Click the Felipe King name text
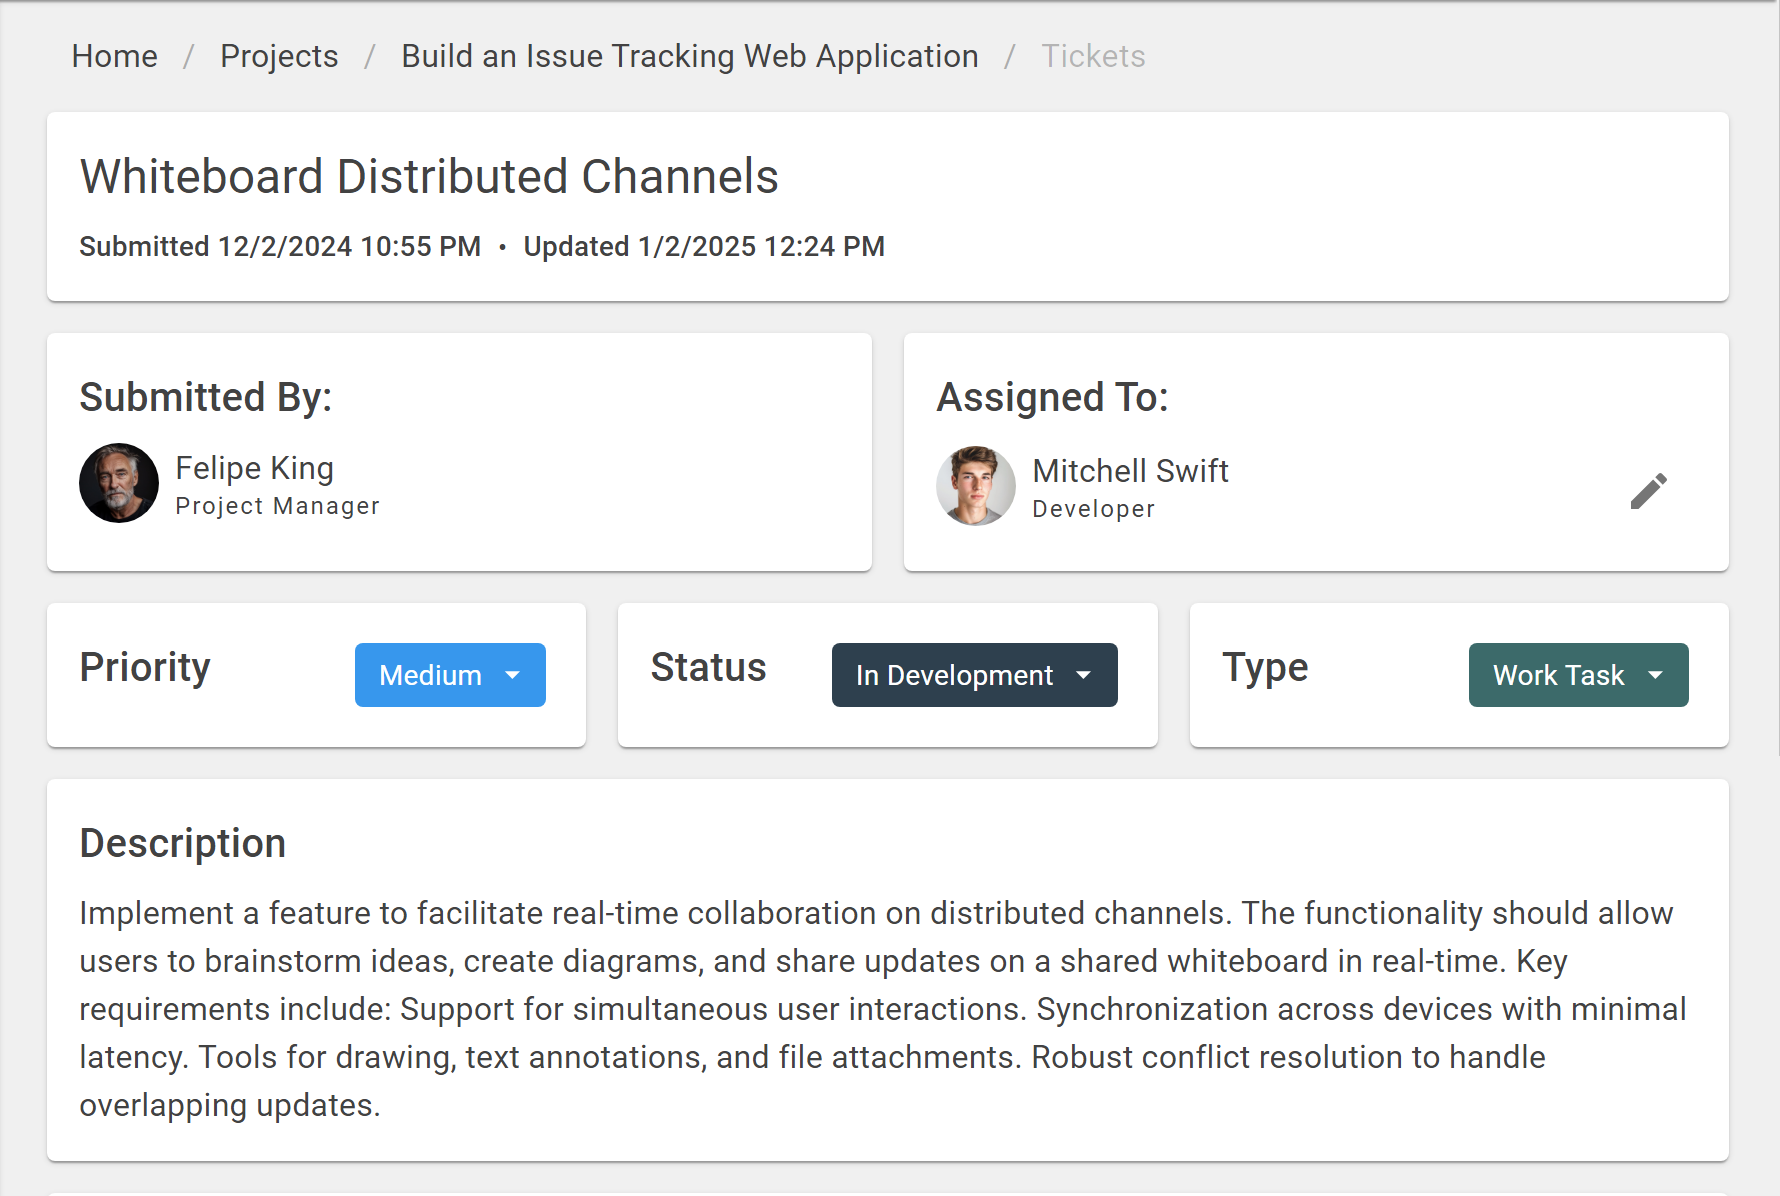Viewport: 1780px width, 1196px height. coord(254,468)
